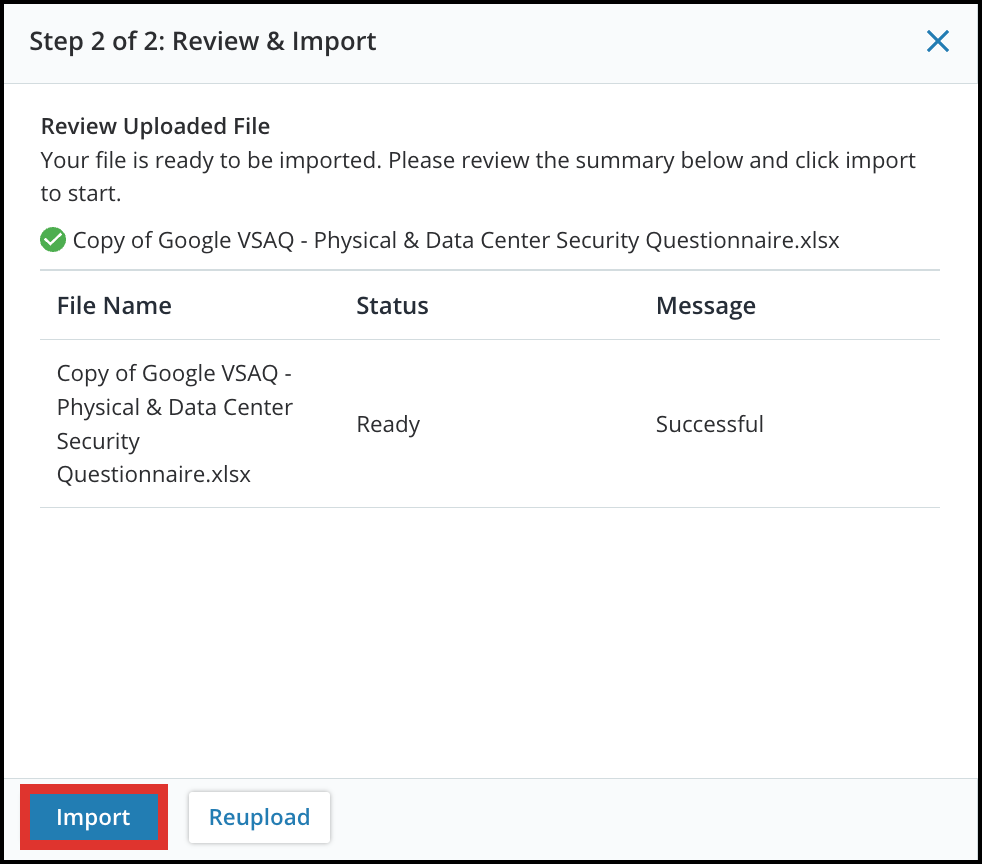This screenshot has width=982, height=864.
Task: Click the Review & Import dialog title
Action: pos(203,41)
